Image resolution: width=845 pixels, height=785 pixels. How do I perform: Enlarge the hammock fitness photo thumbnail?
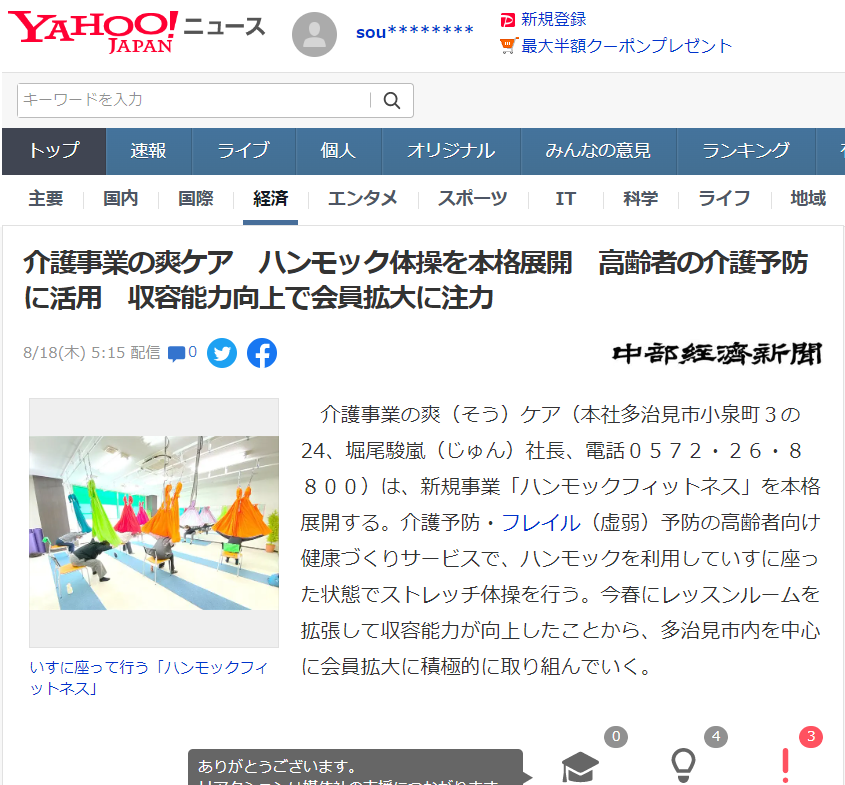pyautogui.click(x=154, y=522)
